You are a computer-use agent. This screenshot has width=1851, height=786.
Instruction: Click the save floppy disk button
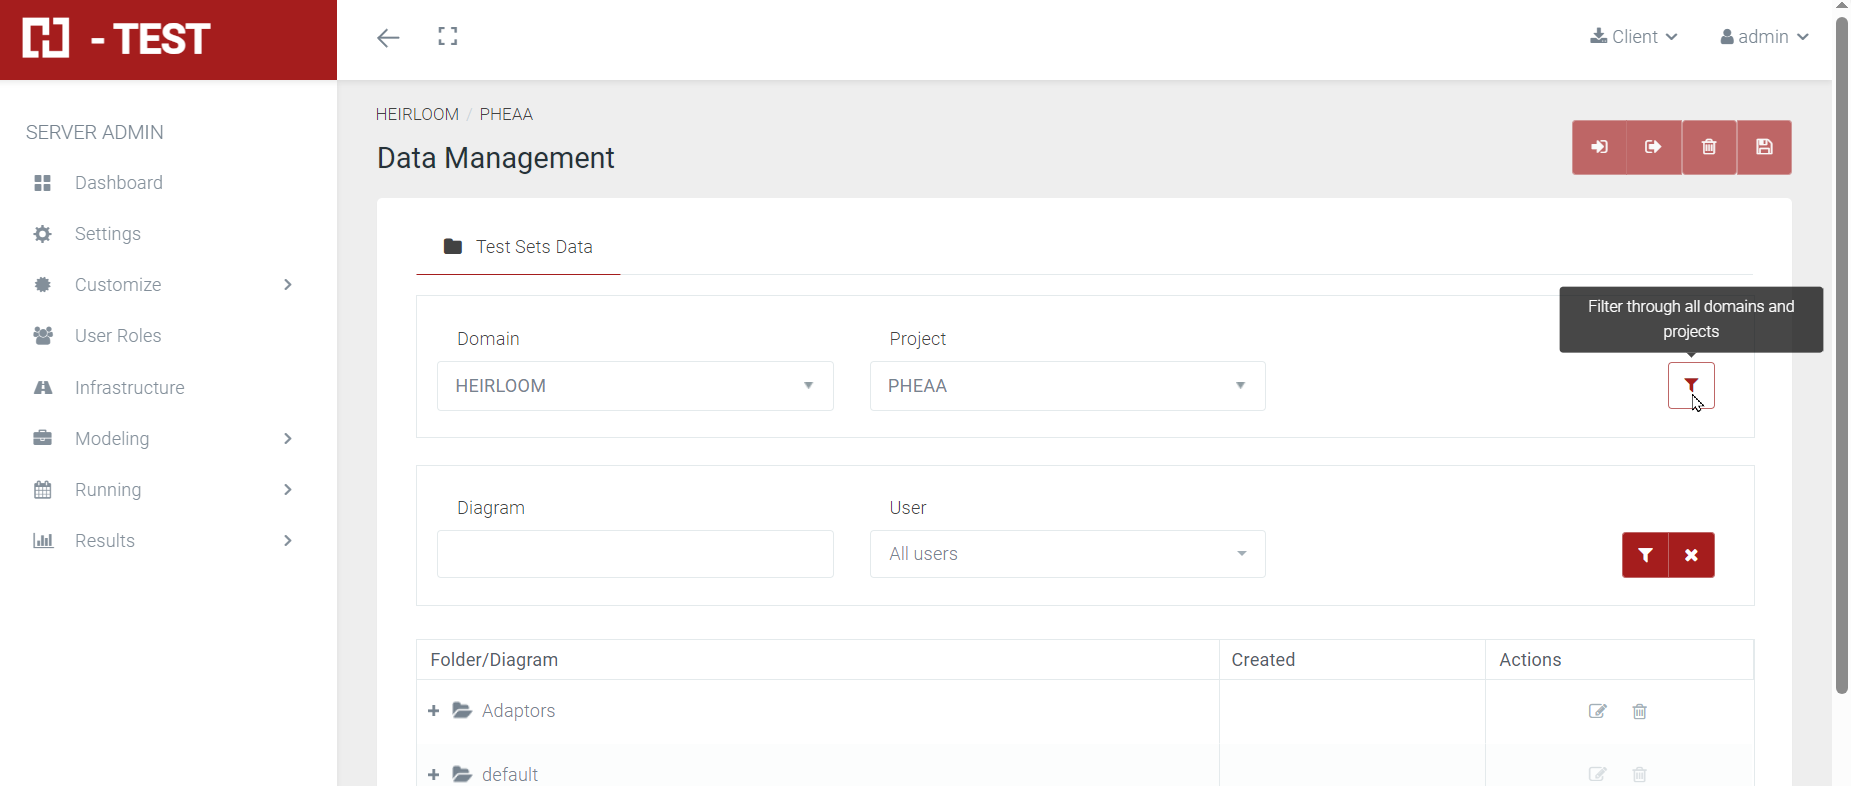point(1764,148)
